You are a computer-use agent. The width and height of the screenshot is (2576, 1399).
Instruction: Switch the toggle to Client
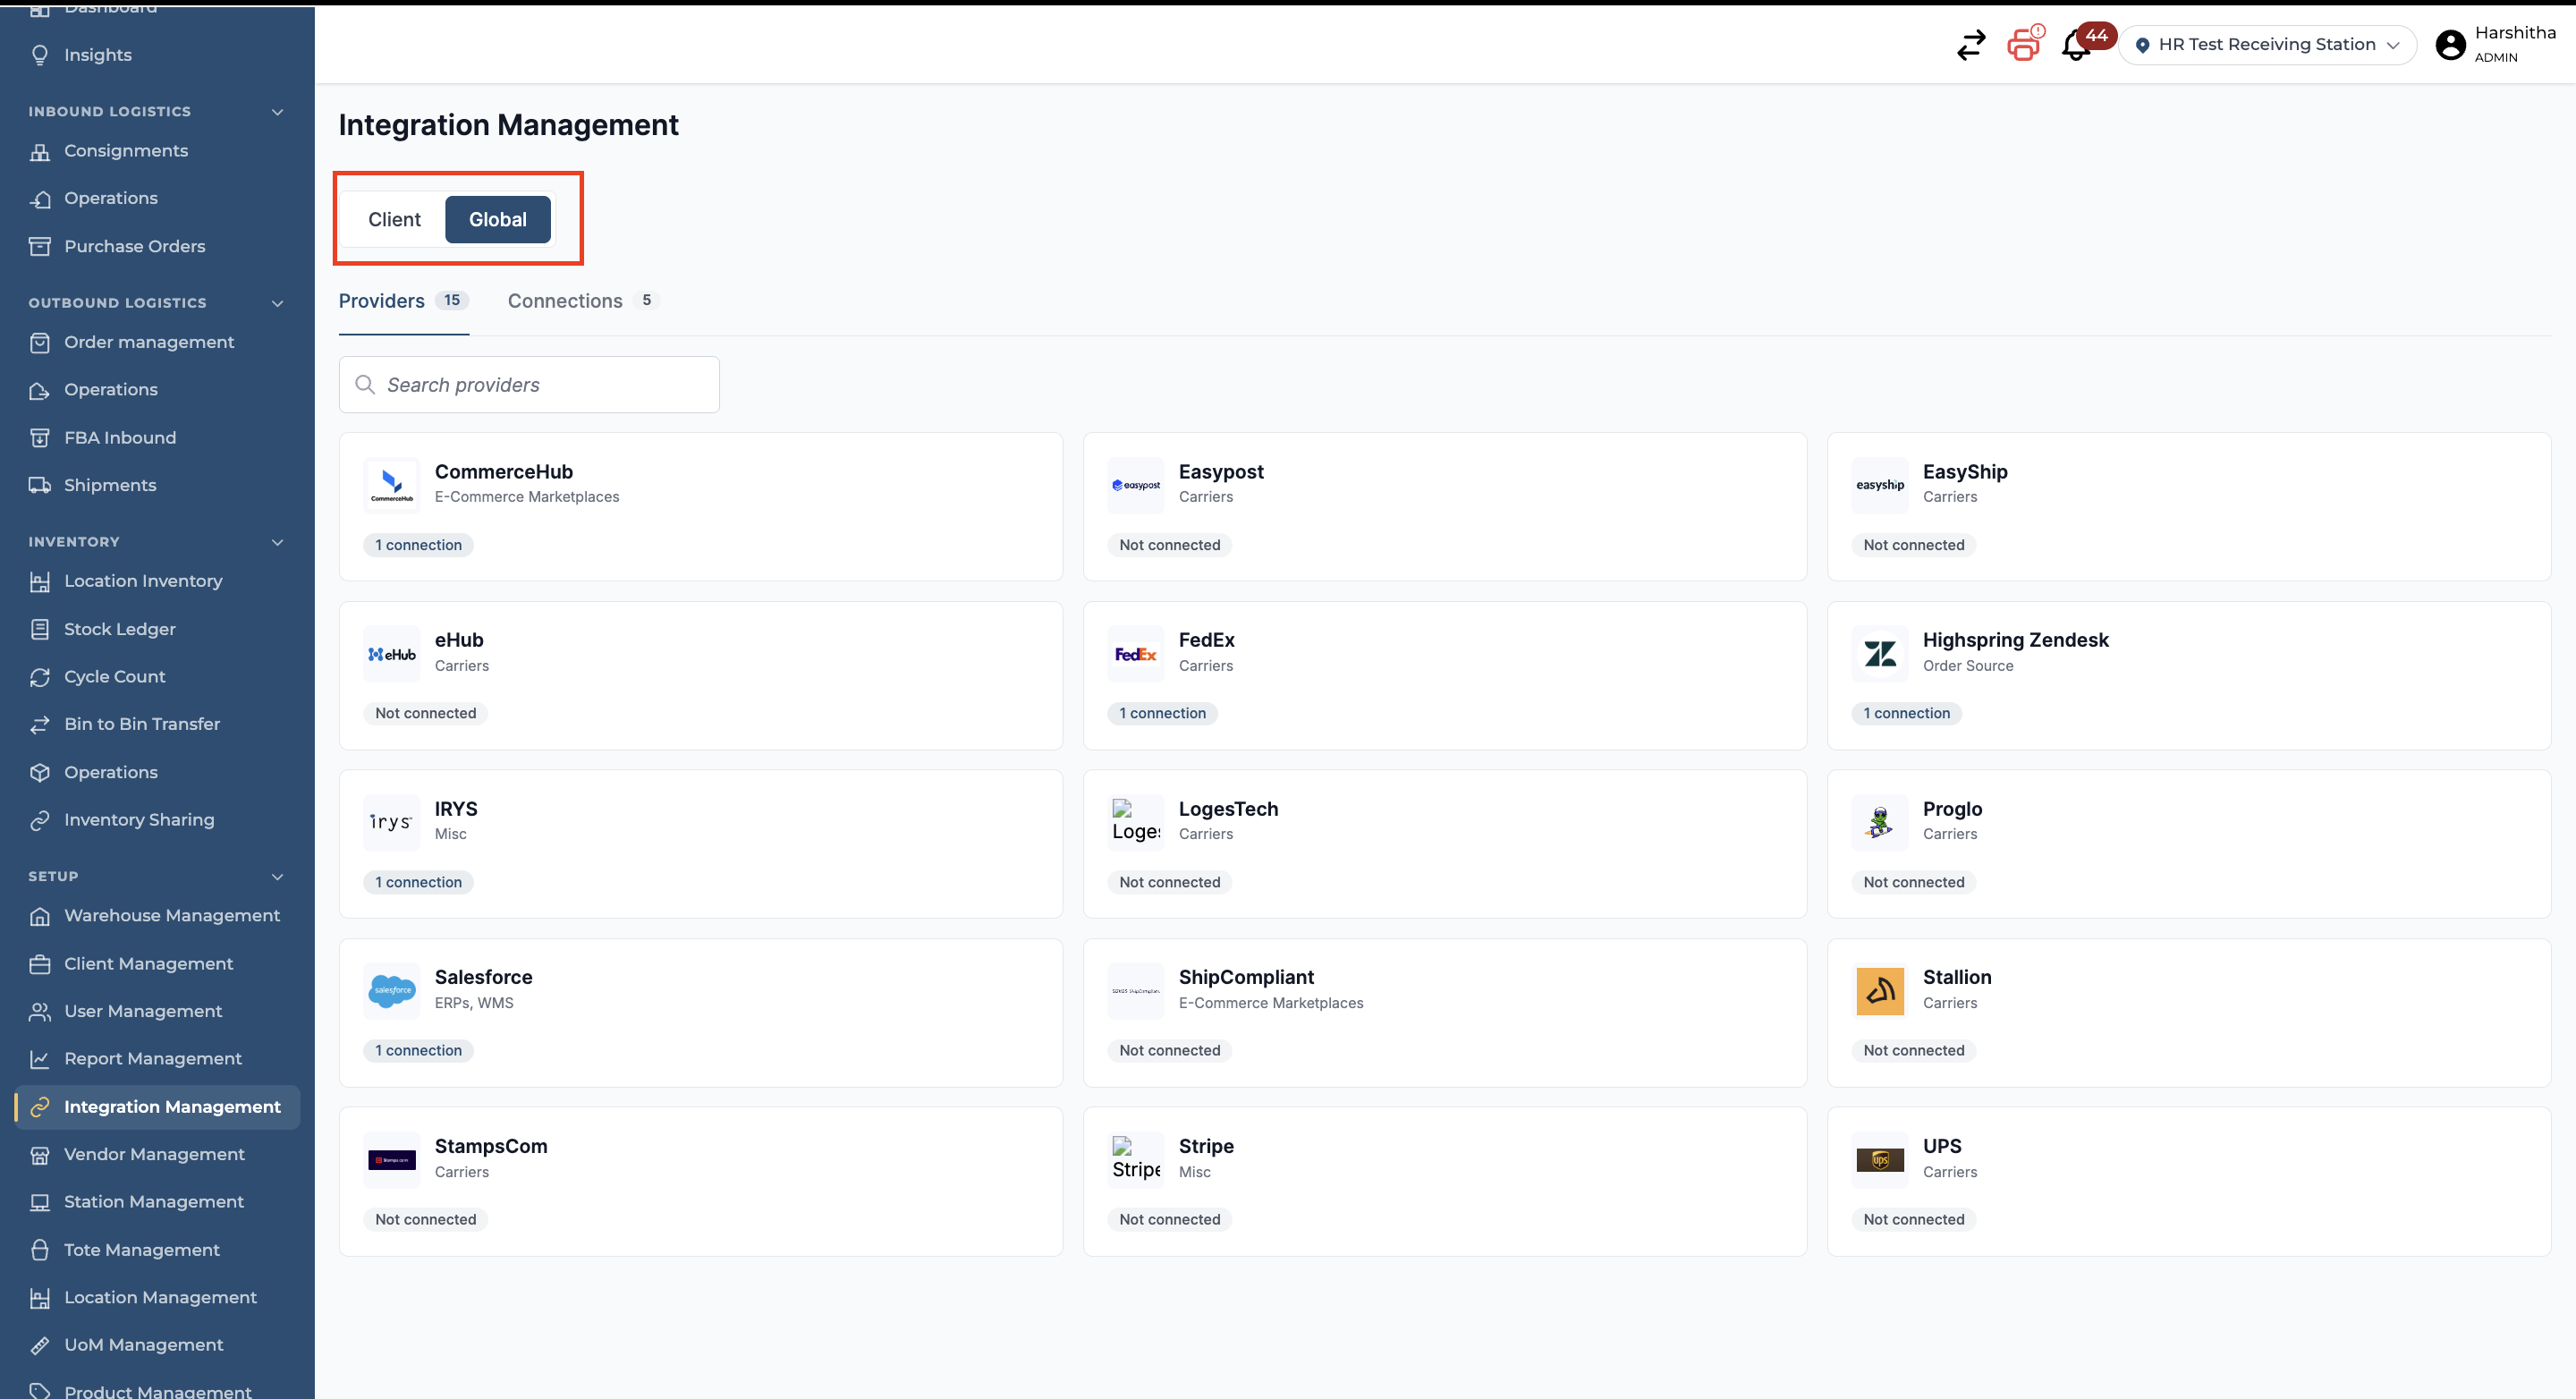click(394, 219)
